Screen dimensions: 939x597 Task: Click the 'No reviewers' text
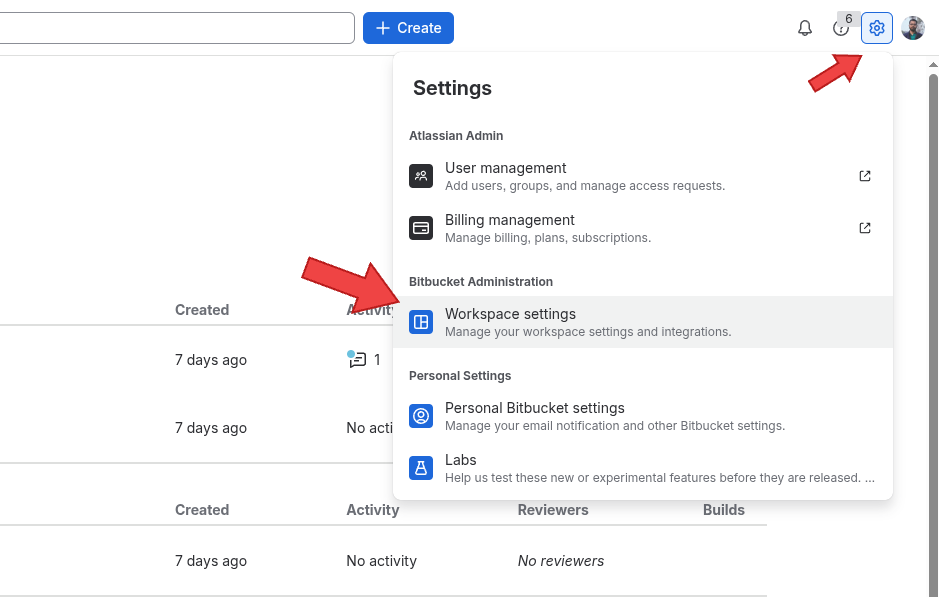pos(561,561)
